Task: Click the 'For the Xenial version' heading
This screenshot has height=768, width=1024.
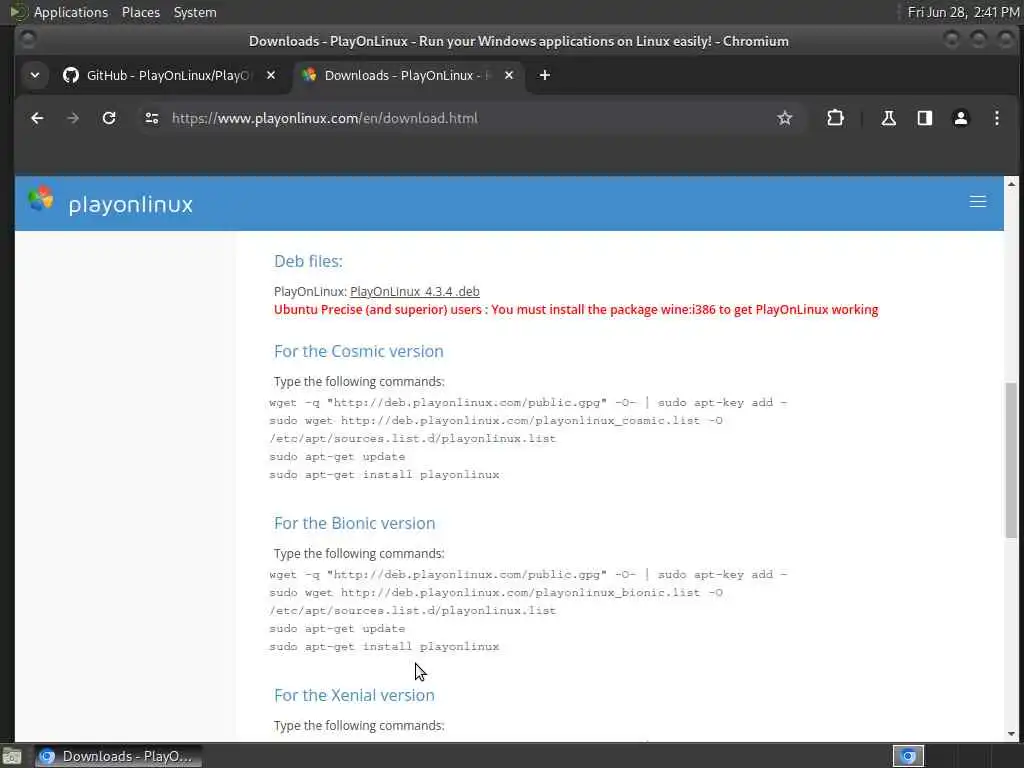Action: (x=354, y=695)
